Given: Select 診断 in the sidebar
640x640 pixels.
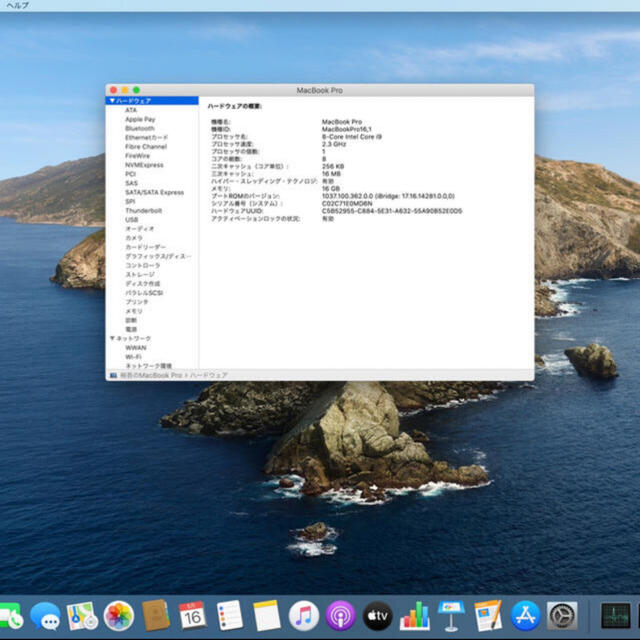Looking at the screenshot, I should [131, 320].
